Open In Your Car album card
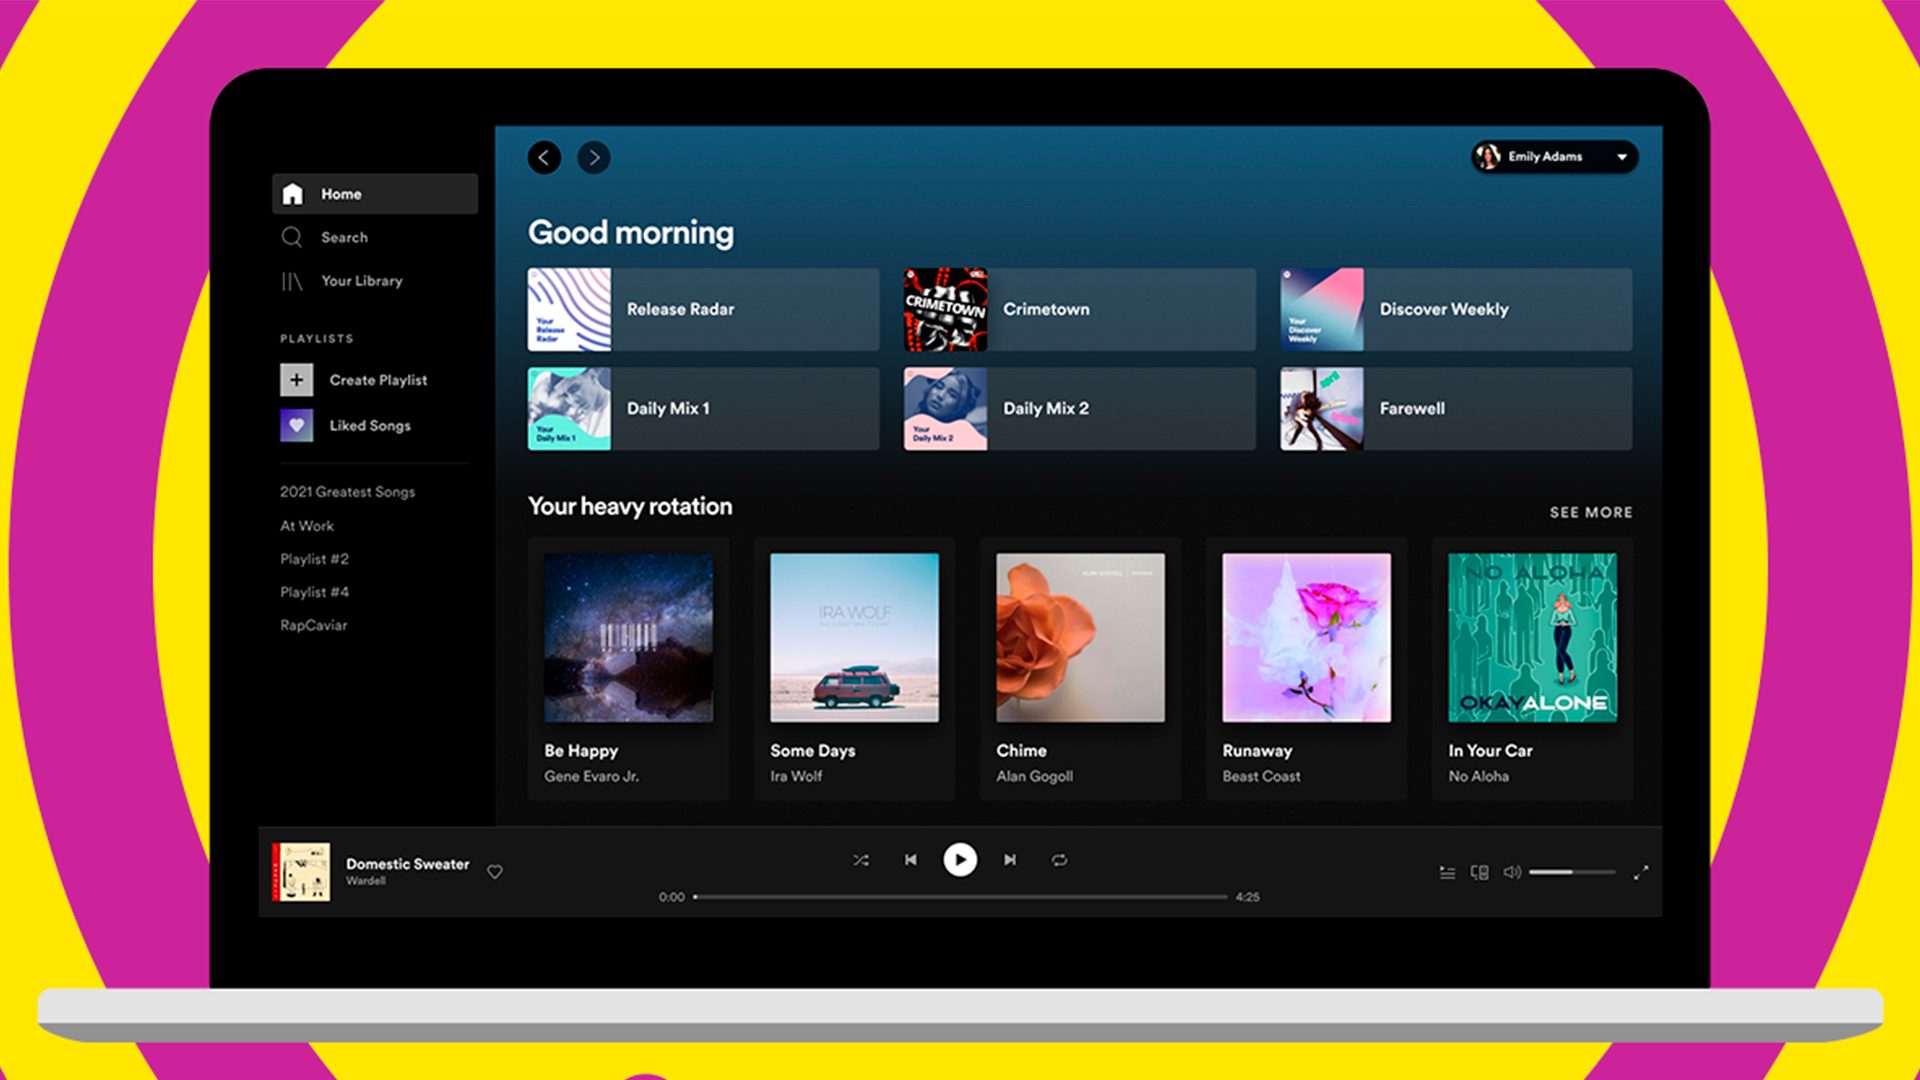This screenshot has width=1920, height=1080. 1532,668
